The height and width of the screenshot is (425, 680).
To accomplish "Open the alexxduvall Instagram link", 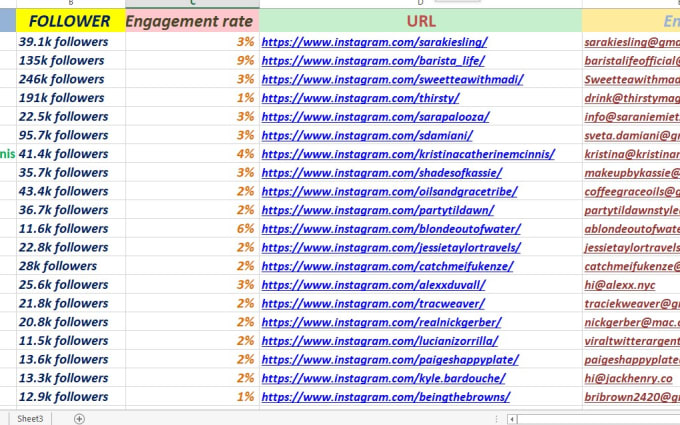I will point(373,284).
